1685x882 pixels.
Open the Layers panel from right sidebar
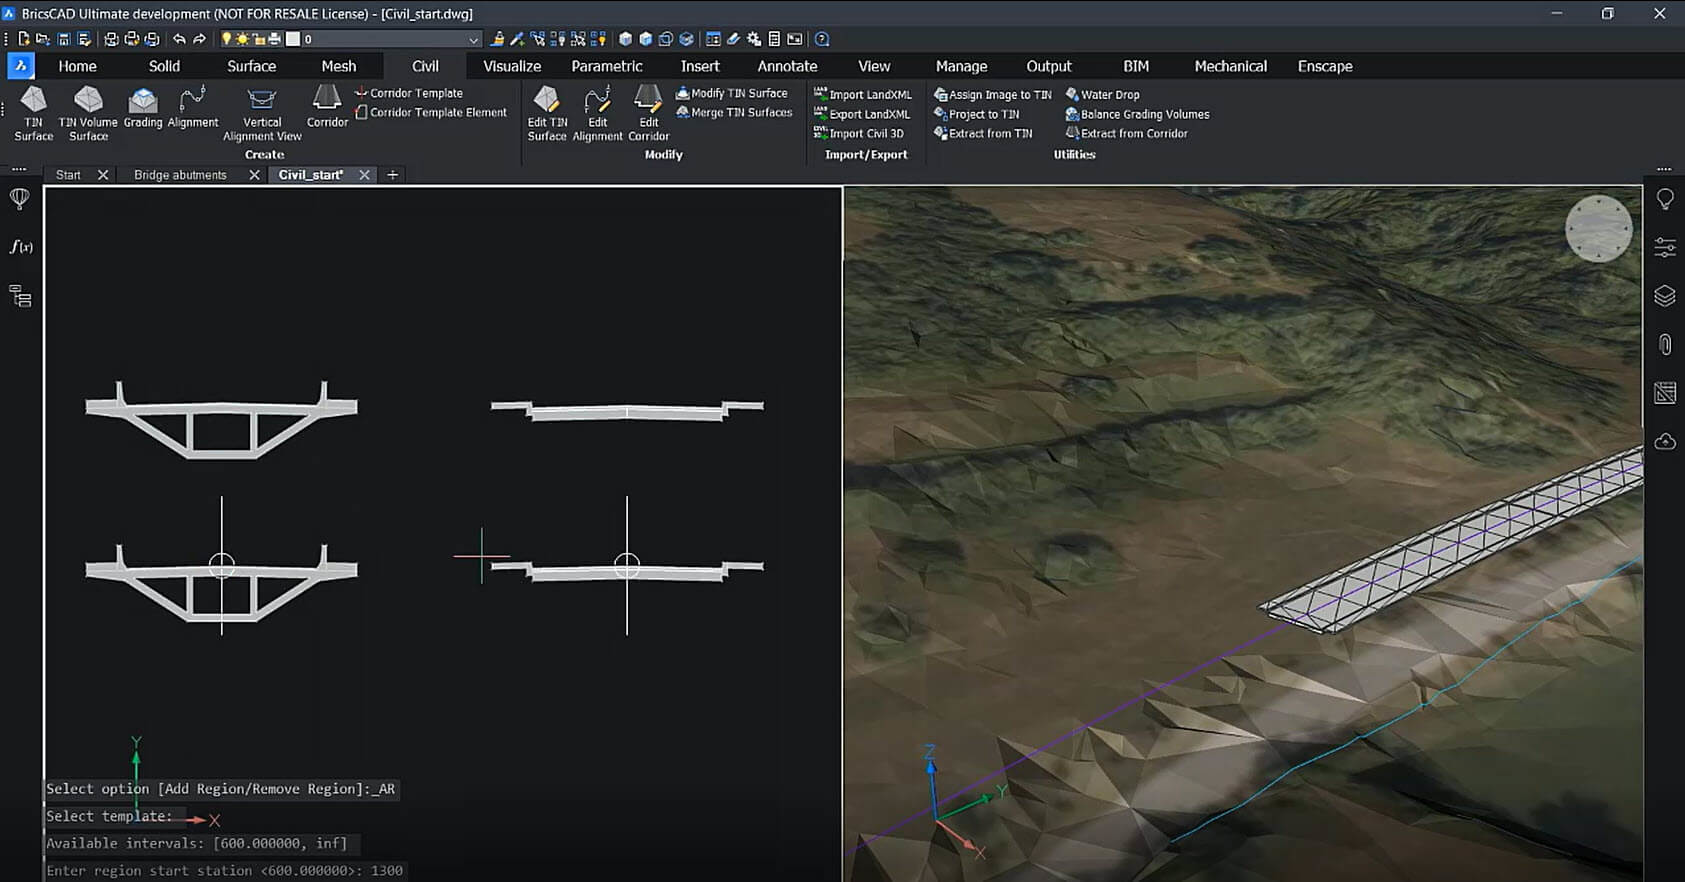click(1664, 296)
